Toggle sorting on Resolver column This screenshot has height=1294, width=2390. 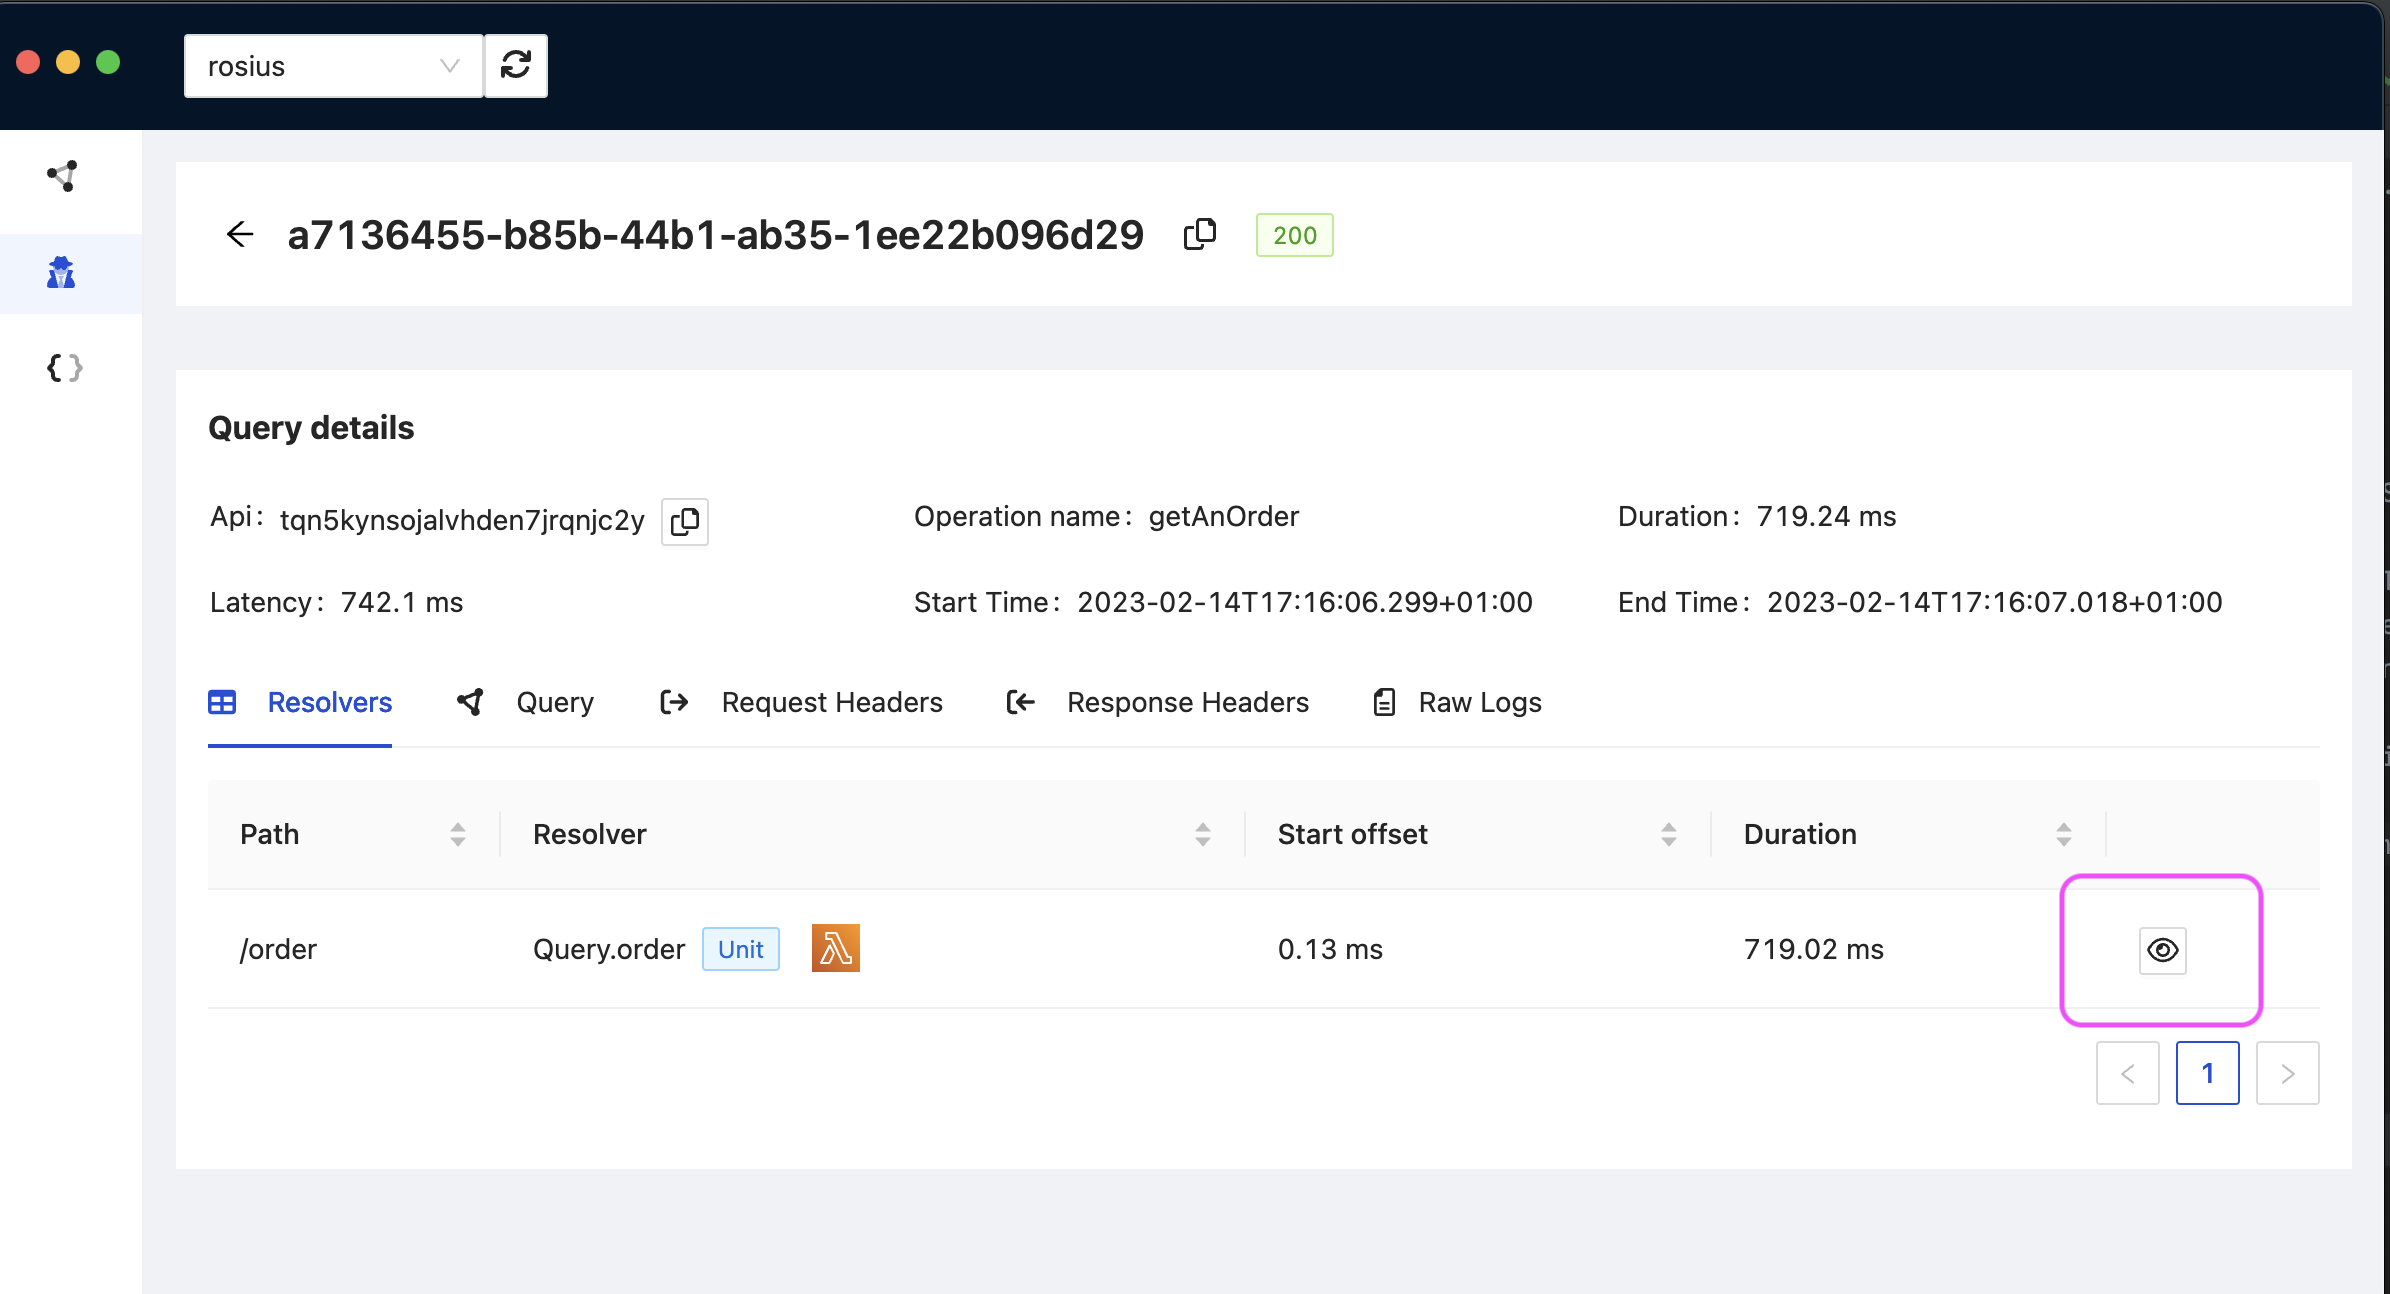(1202, 834)
